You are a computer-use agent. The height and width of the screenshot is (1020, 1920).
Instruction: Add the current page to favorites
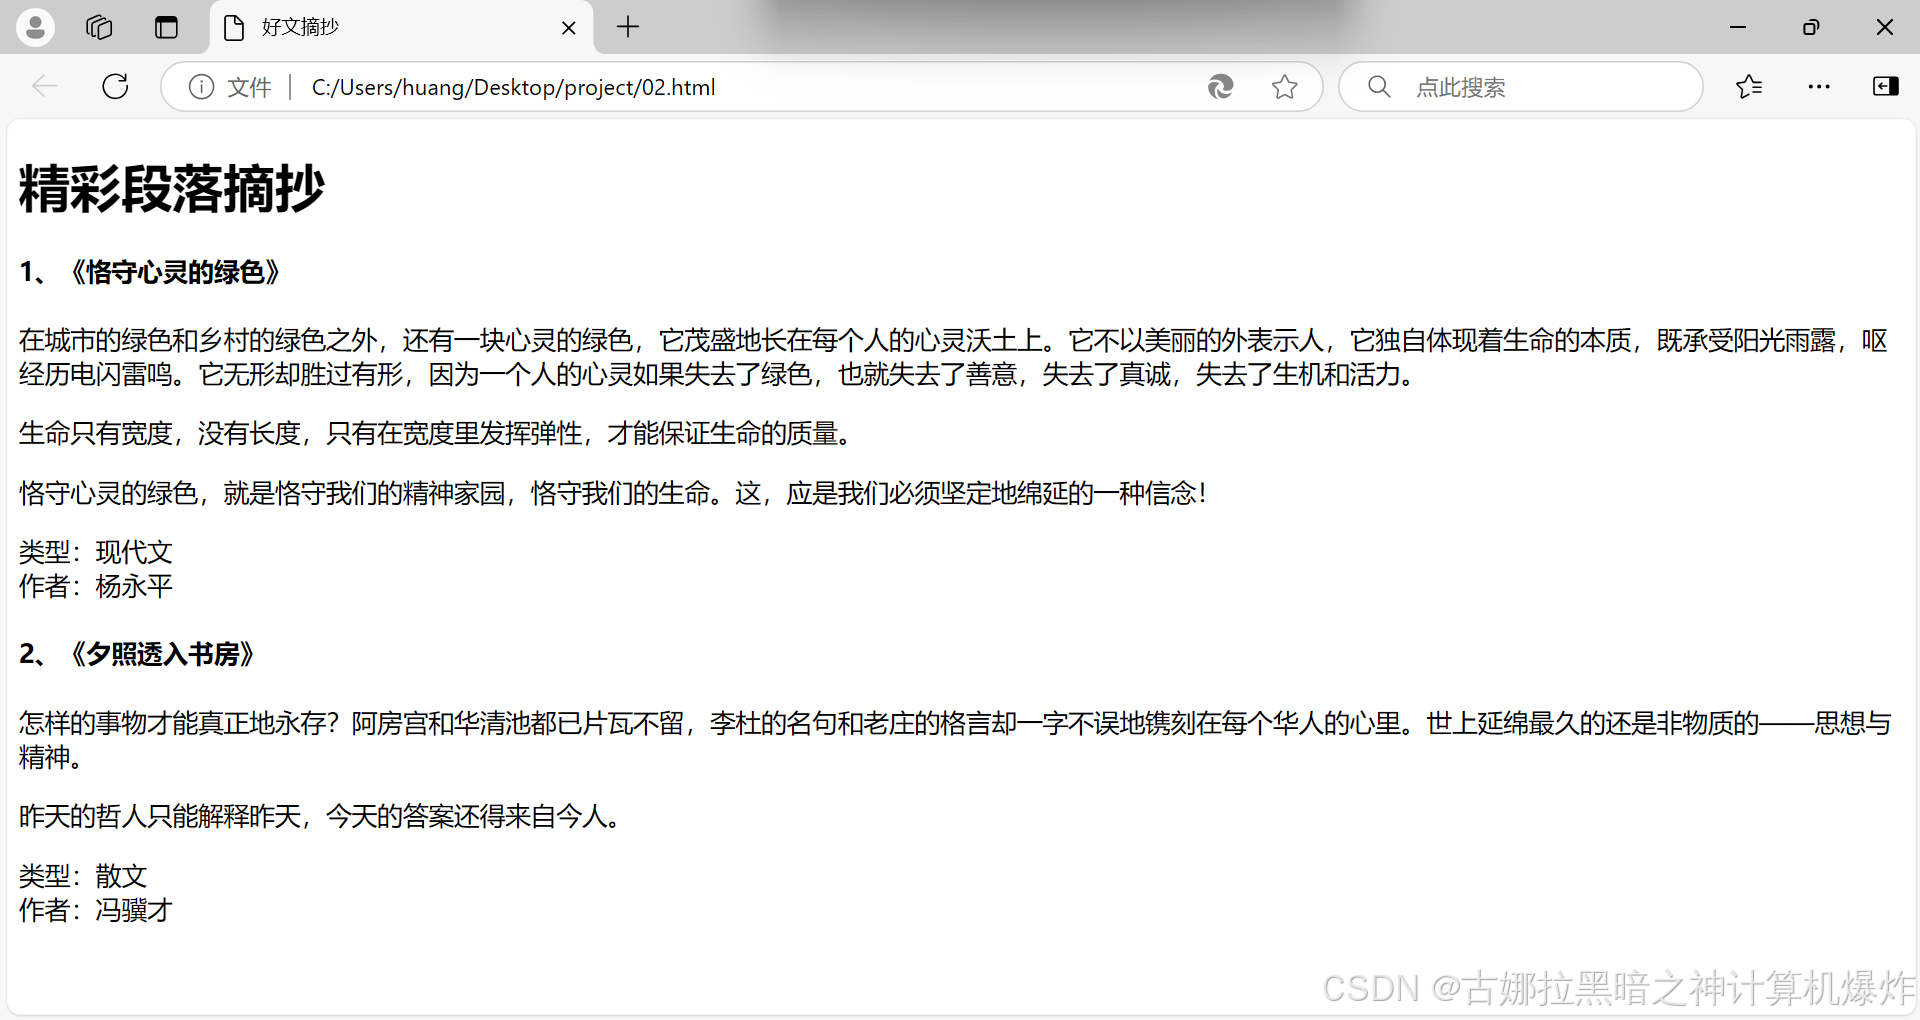coord(1285,87)
